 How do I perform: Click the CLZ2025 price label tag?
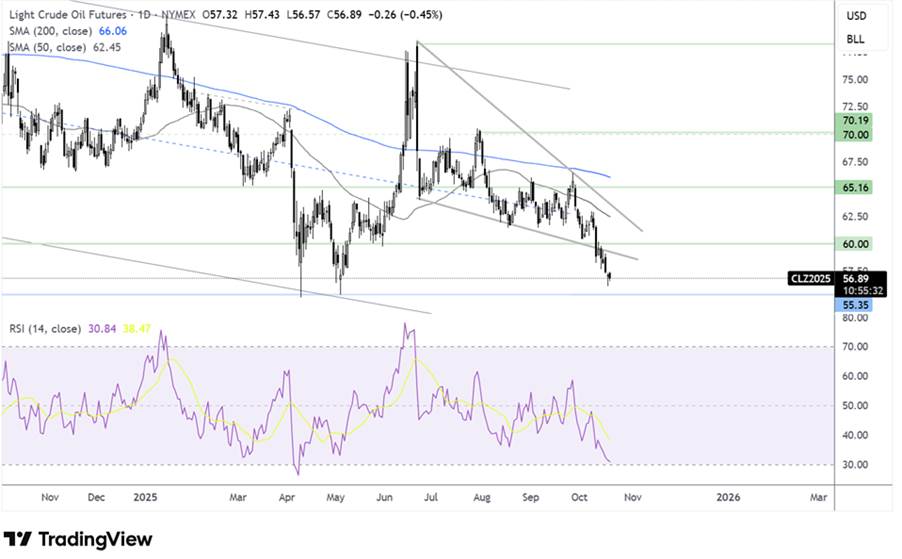[811, 279]
